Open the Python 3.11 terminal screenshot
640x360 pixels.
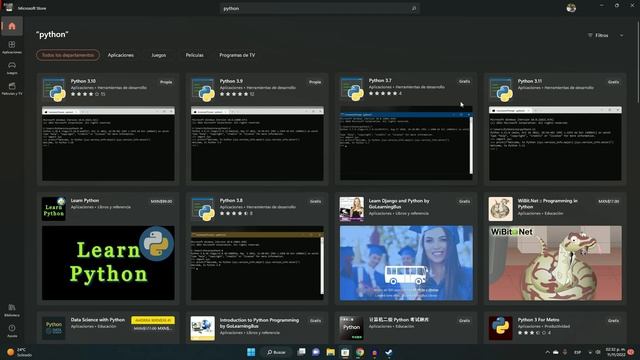555,143
